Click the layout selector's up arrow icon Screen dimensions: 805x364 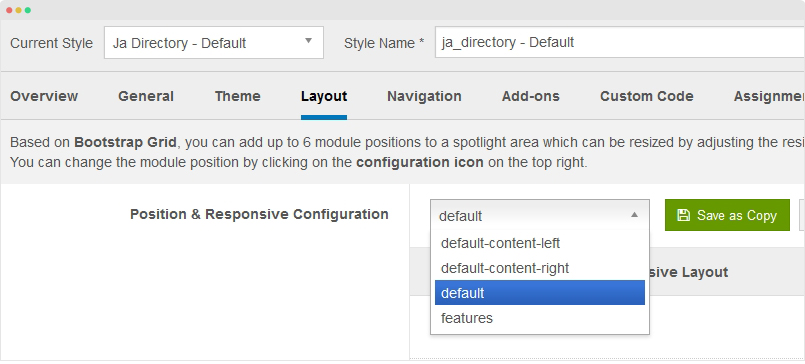click(x=635, y=215)
